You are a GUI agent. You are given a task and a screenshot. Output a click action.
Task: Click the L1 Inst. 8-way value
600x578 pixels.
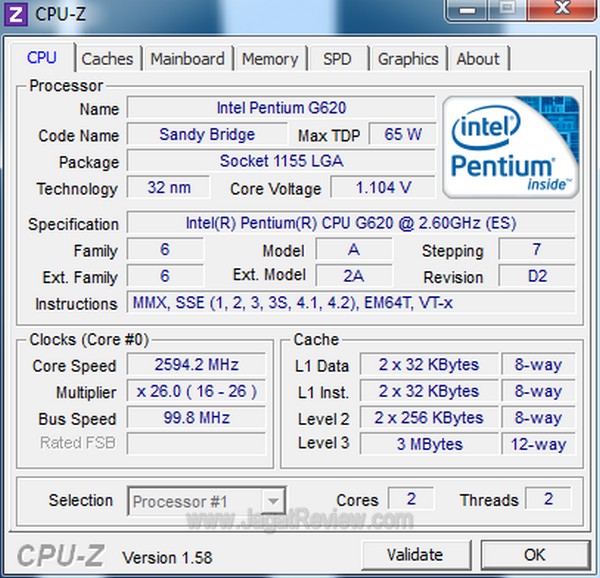(538, 391)
